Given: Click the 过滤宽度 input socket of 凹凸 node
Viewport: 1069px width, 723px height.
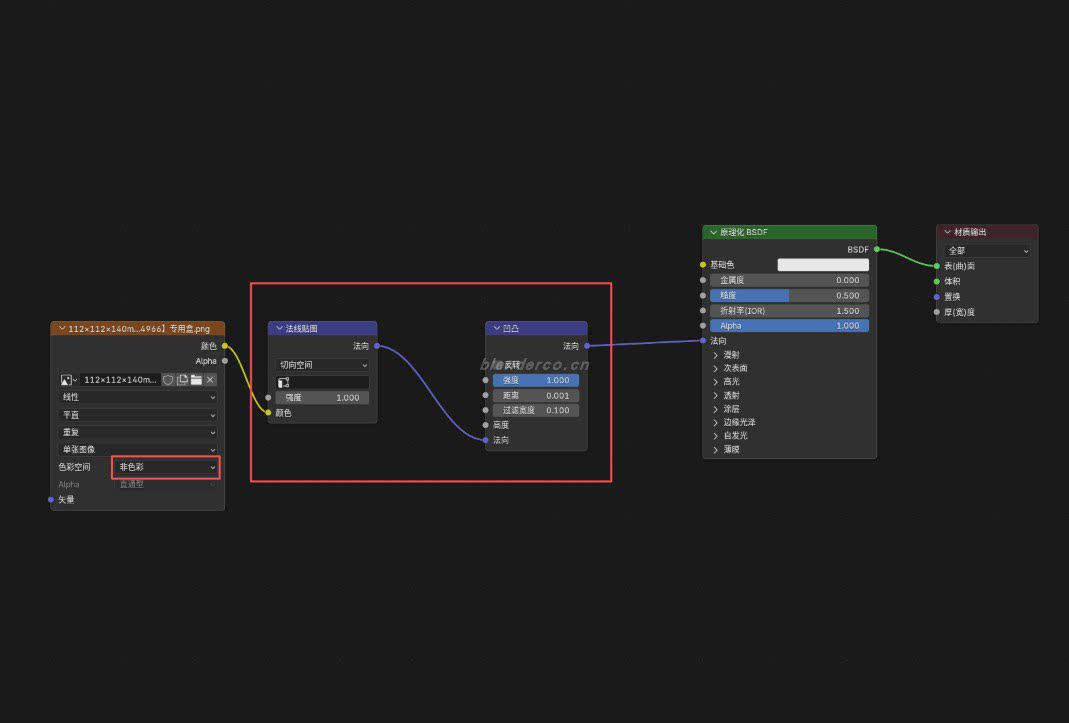Looking at the screenshot, I should [x=485, y=411].
